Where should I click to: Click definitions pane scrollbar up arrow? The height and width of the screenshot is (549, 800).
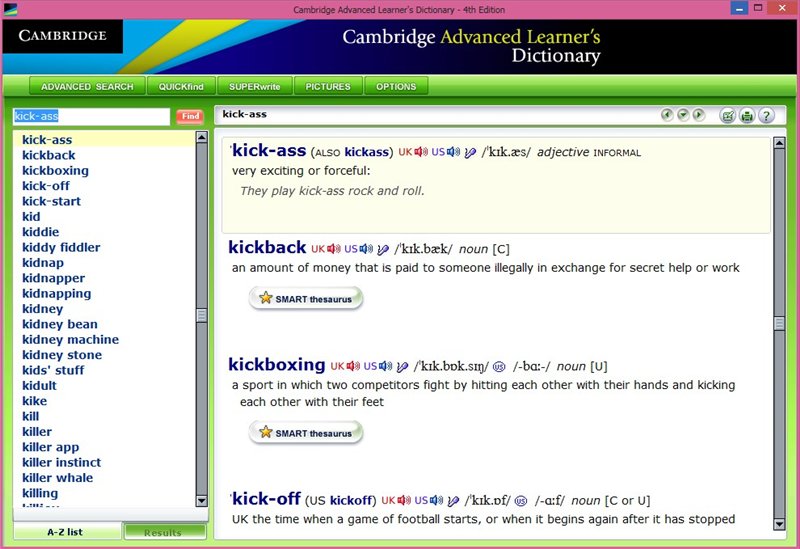(x=779, y=143)
